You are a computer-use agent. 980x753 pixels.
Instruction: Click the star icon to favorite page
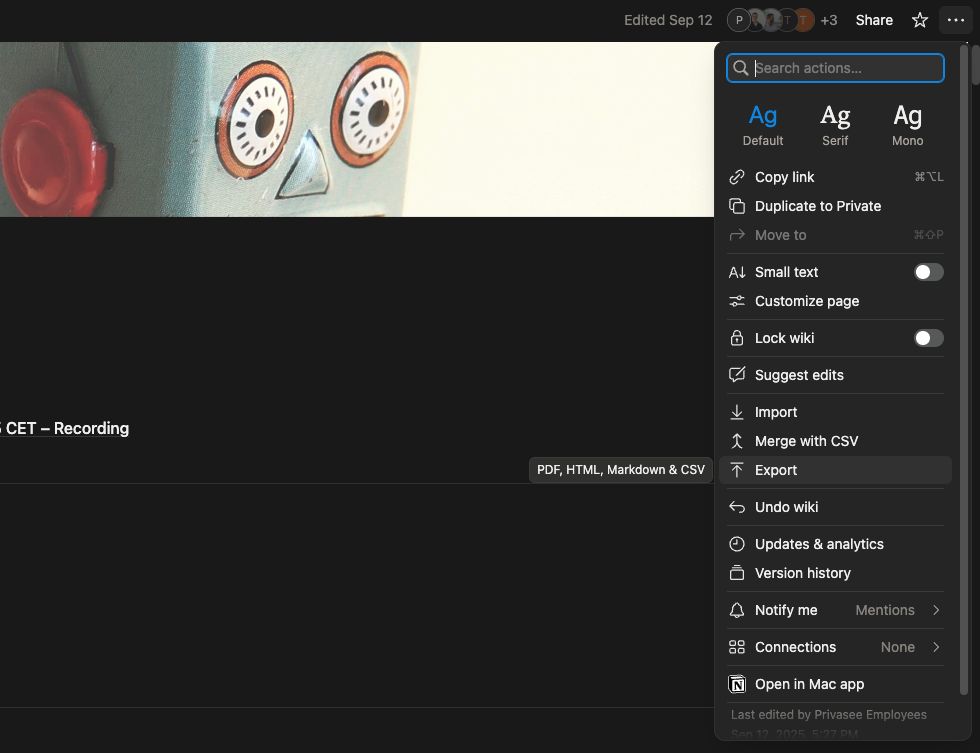(x=919, y=20)
